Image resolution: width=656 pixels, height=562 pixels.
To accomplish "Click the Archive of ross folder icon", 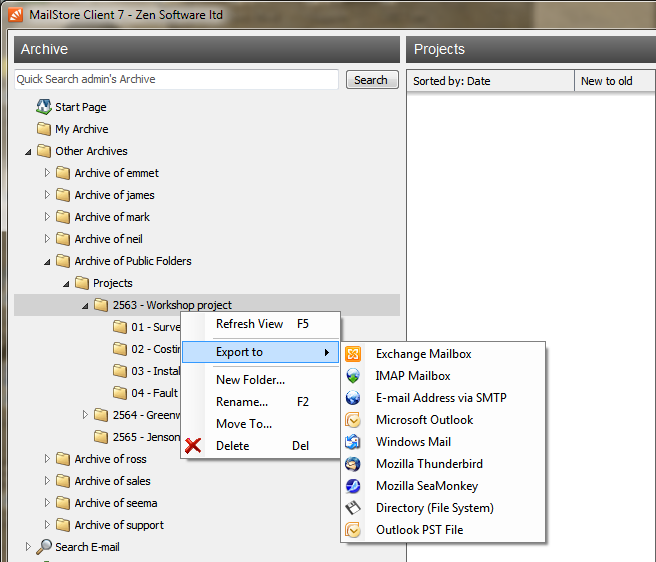I will click(63, 459).
